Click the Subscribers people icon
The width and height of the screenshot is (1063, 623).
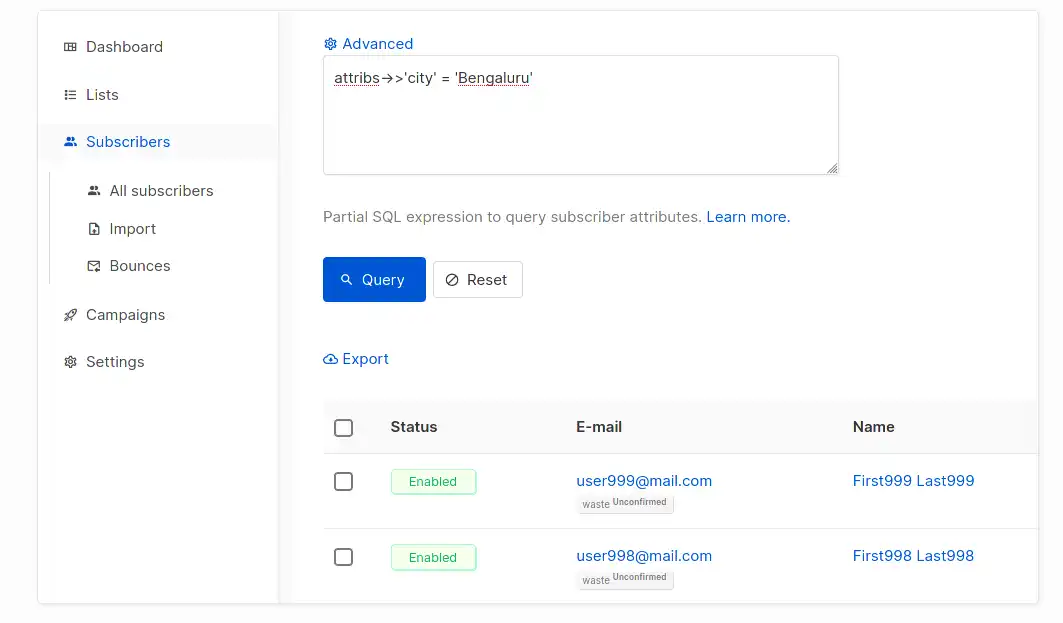click(x=70, y=142)
